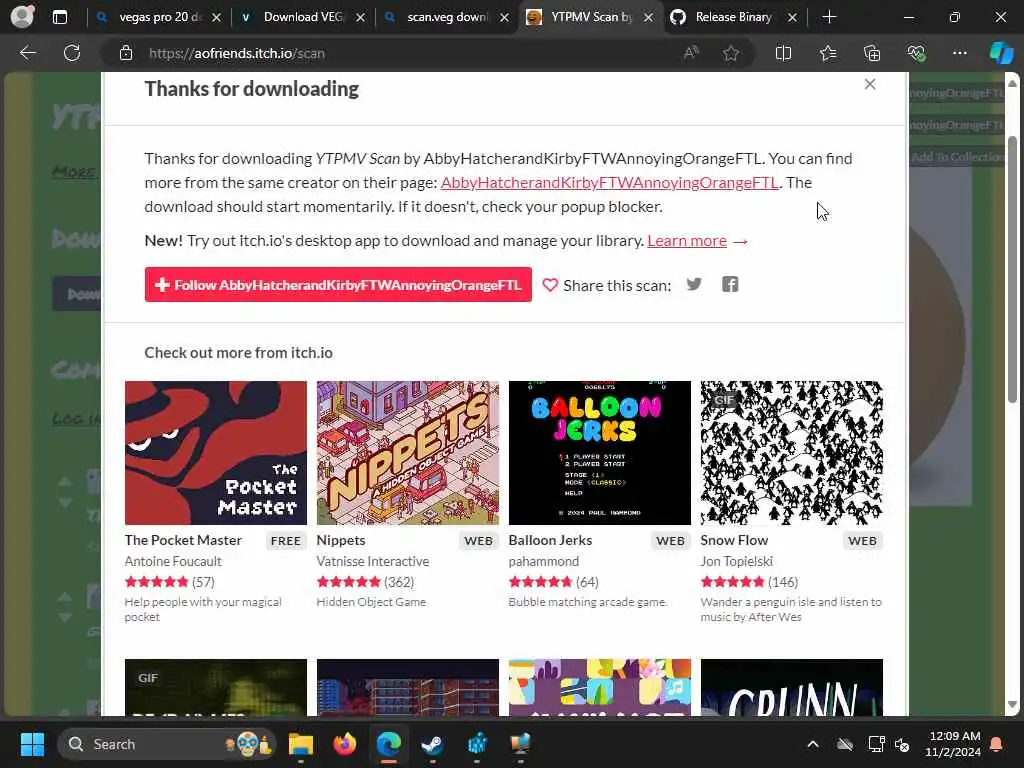Image resolution: width=1024 pixels, height=768 pixels.
Task: Open the notification bell icon
Action: pyautogui.click(x=997, y=744)
